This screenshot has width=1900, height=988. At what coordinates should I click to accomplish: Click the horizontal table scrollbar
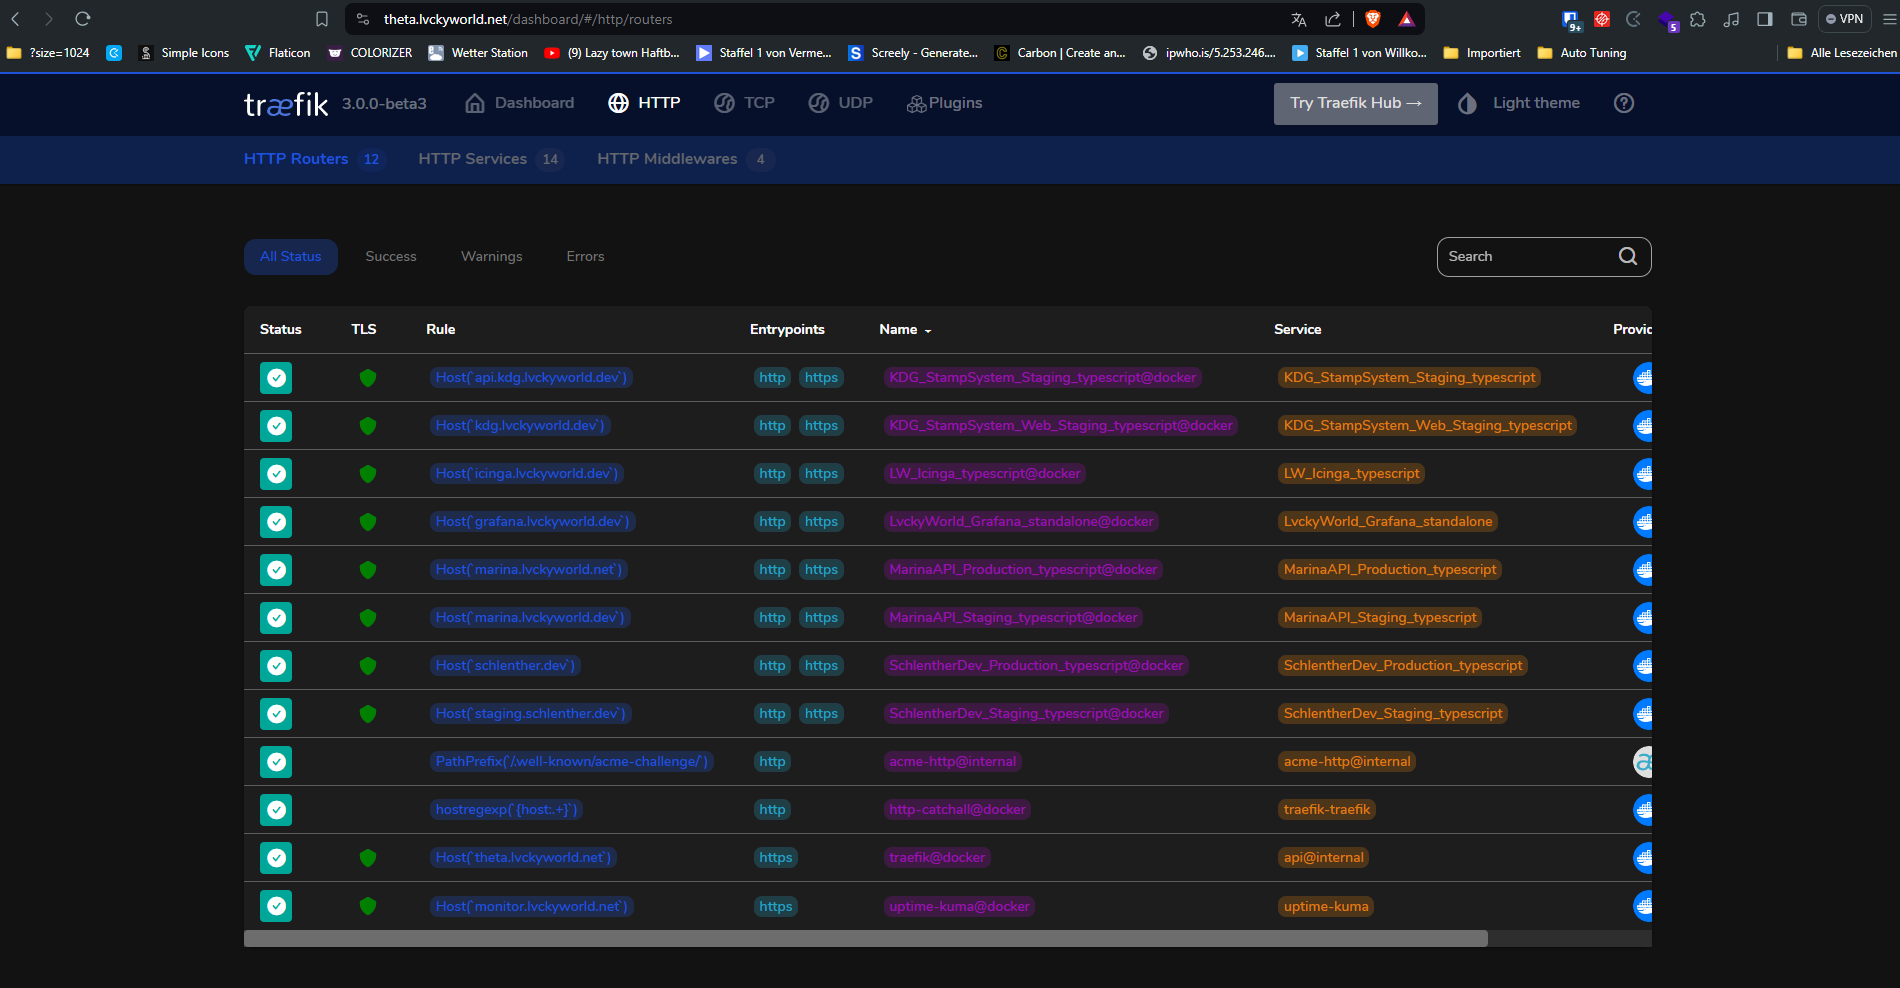point(865,938)
